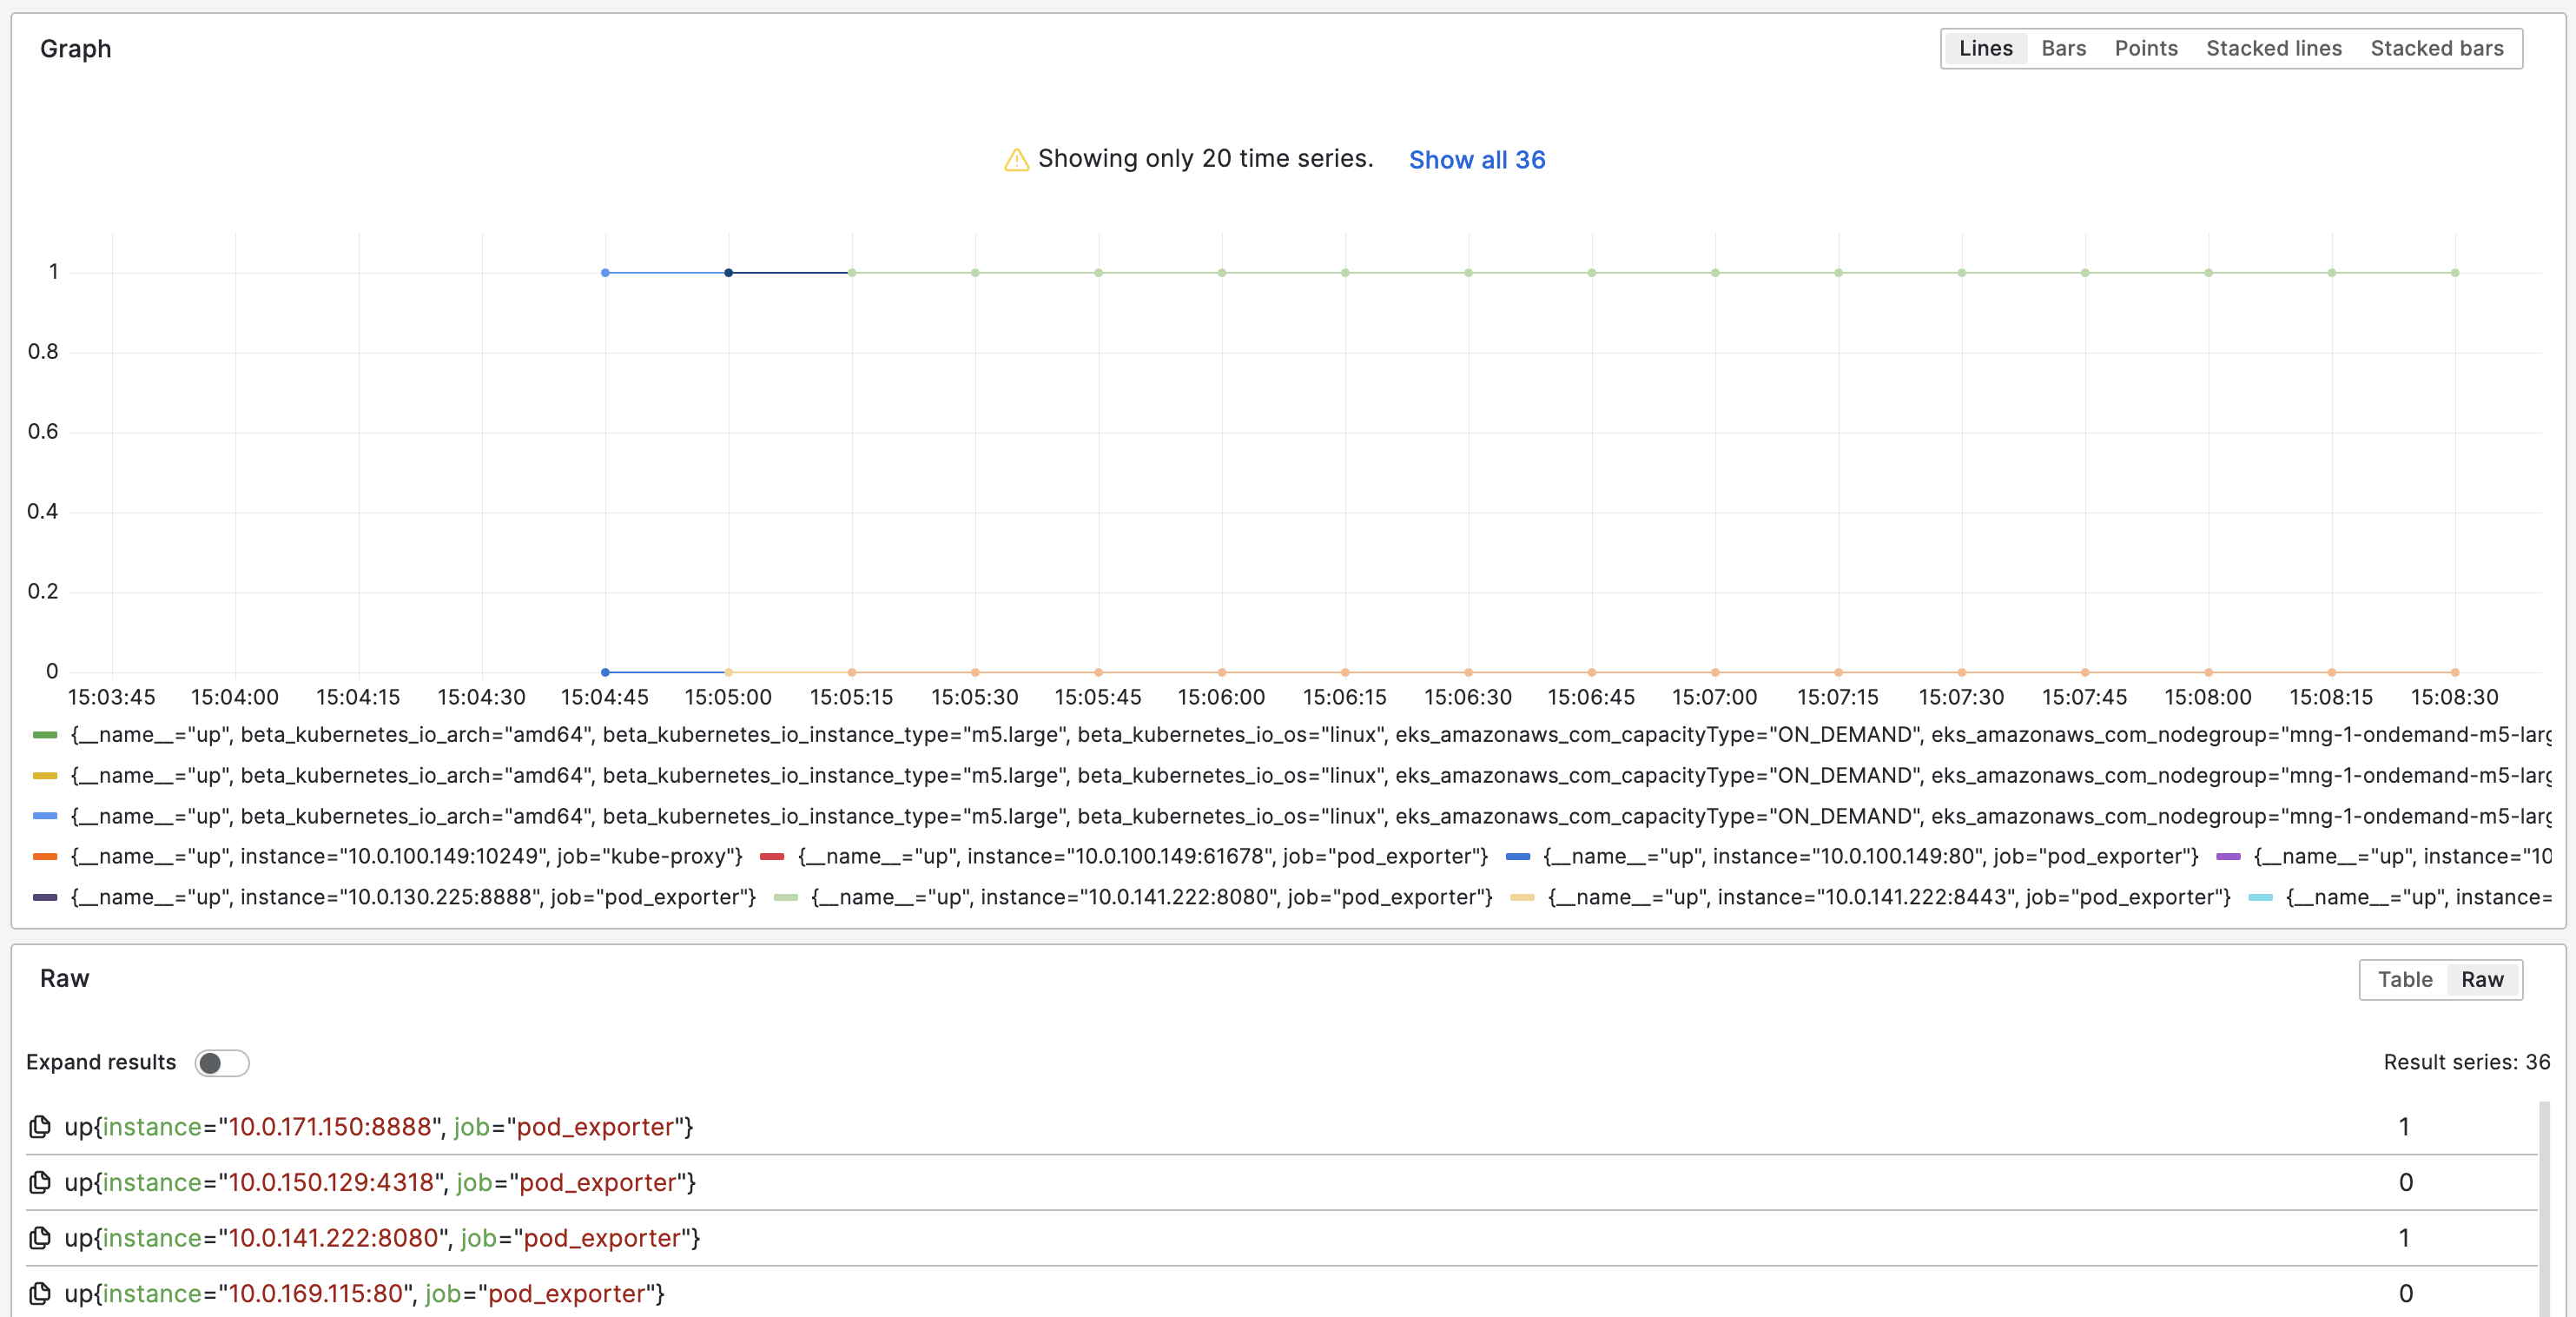The height and width of the screenshot is (1317, 2576).
Task: Toggle the 10.0.141.222:8443 pod_exporter legend entry
Action: coord(1888,897)
